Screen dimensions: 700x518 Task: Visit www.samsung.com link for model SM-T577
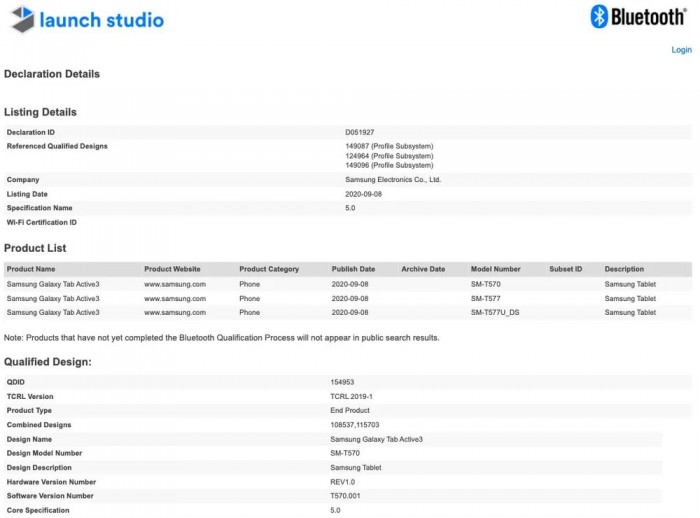[x=175, y=298]
